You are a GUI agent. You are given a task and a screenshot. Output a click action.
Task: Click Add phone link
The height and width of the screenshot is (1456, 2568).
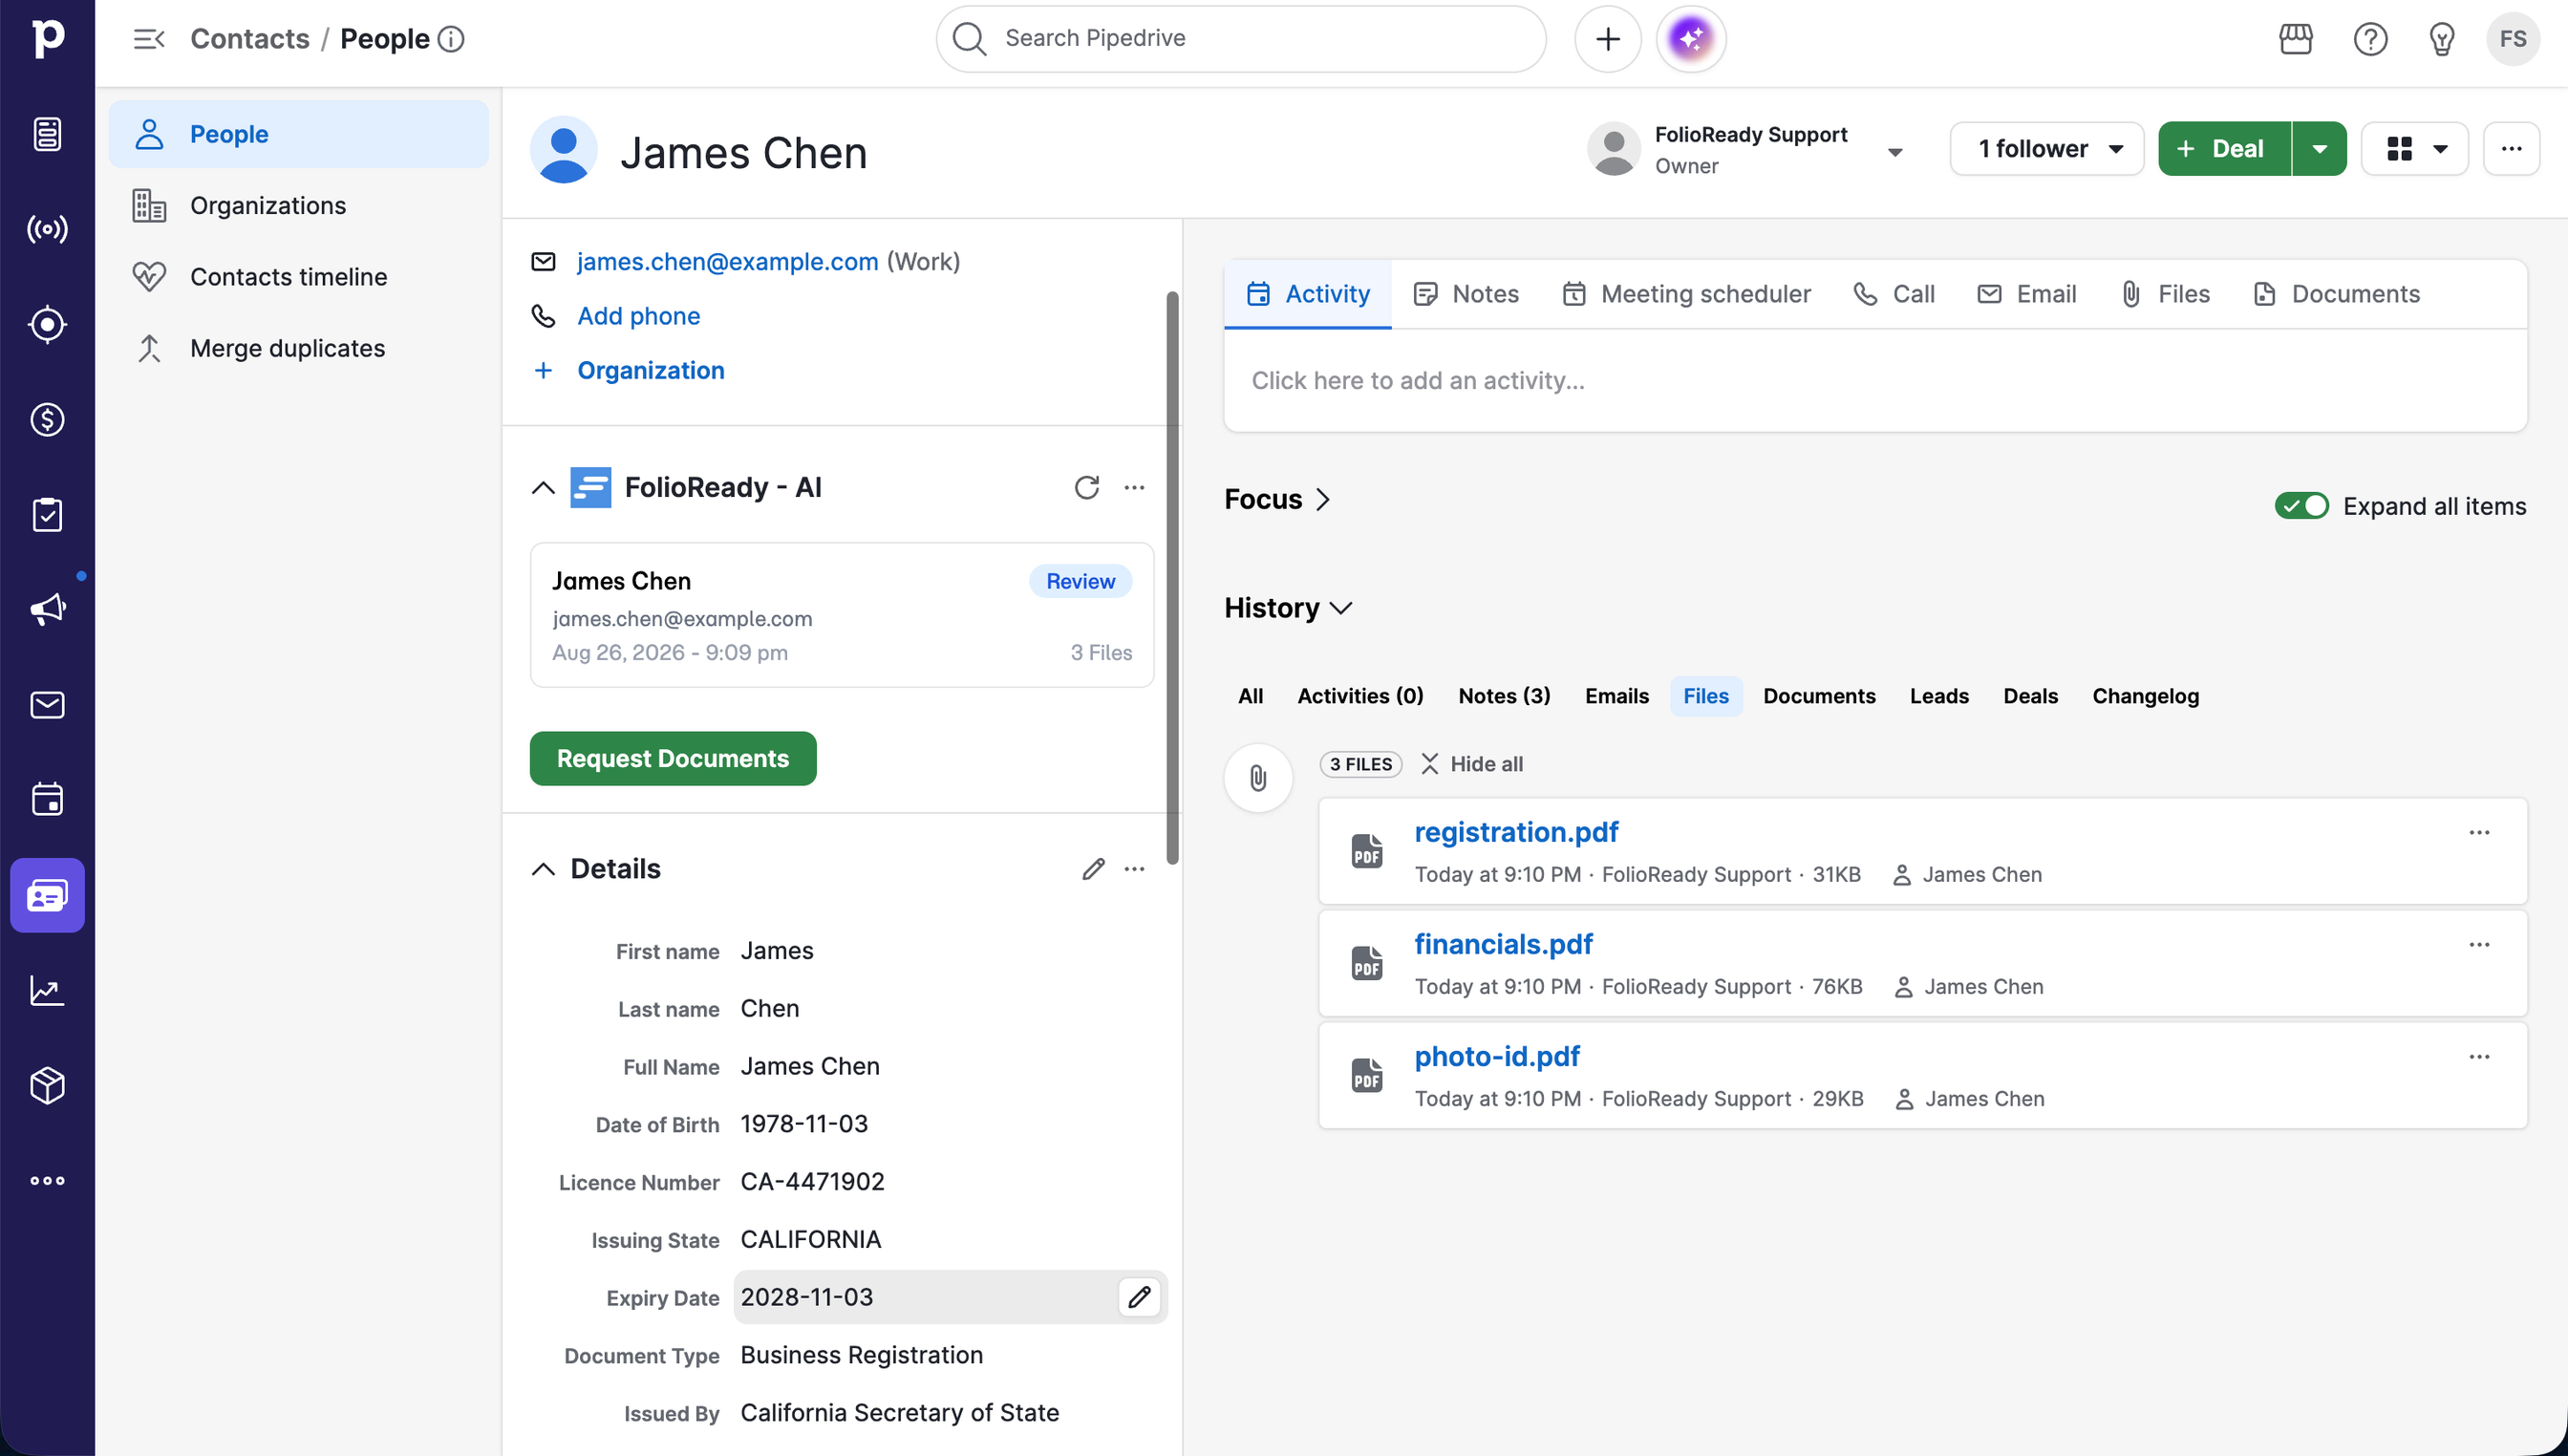pyautogui.click(x=638, y=316)
